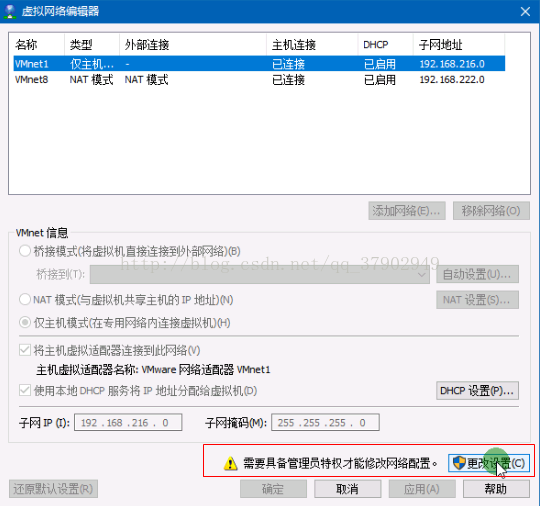Toggle 使用本地 DHCP 服务 checkbox

point(25,391)
